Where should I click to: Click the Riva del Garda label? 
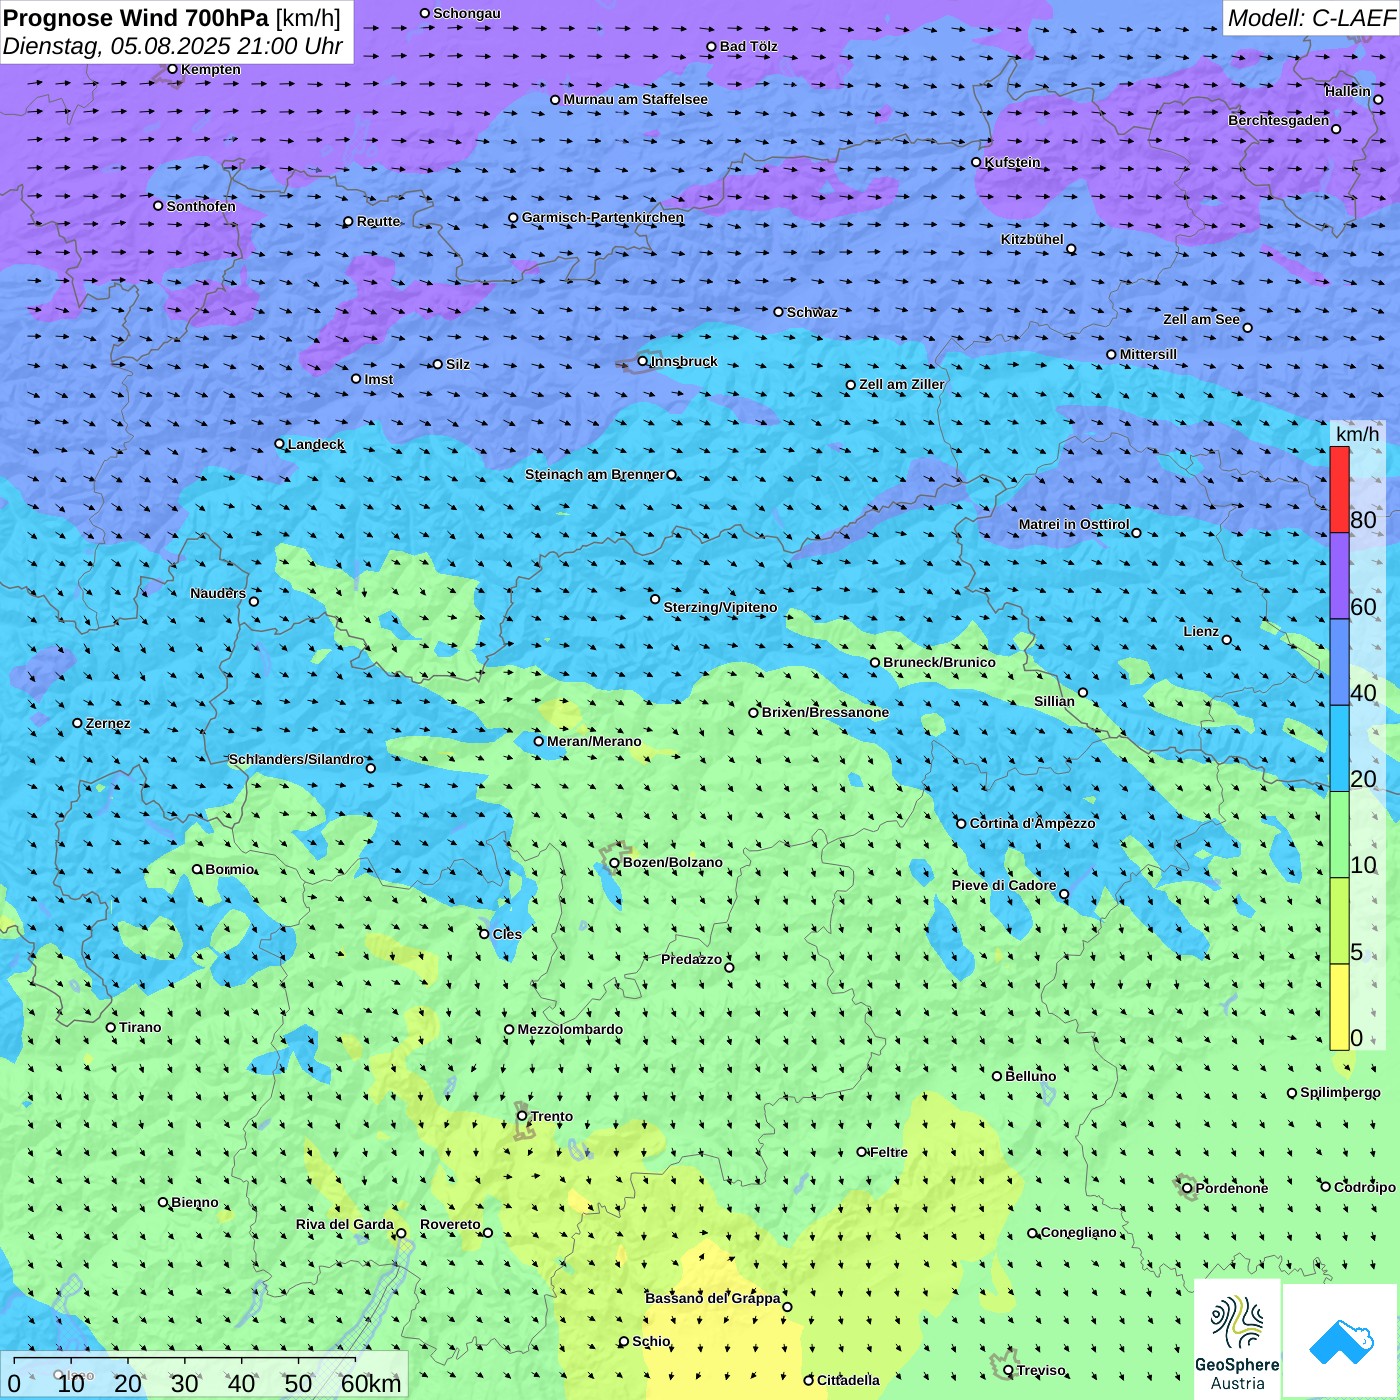coord(345,1224)
